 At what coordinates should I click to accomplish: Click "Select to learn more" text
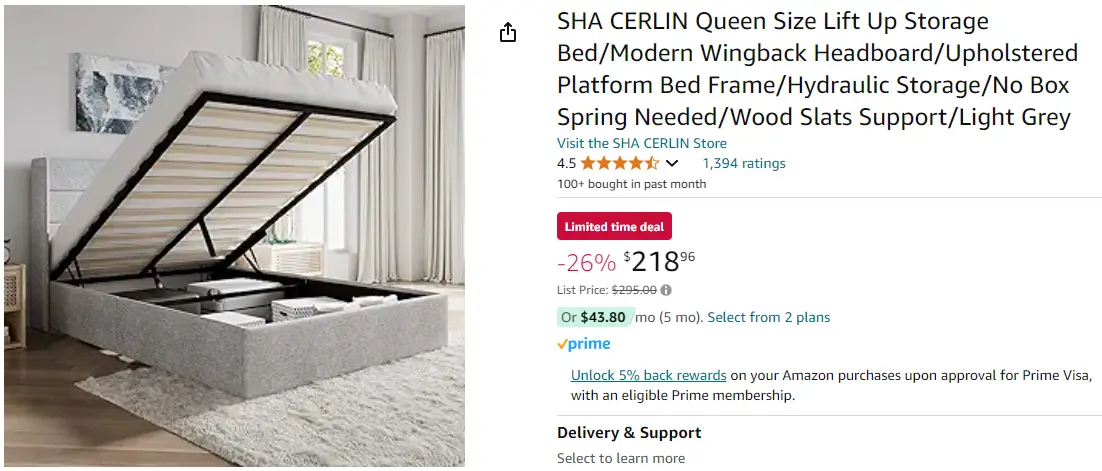[620, 458]
